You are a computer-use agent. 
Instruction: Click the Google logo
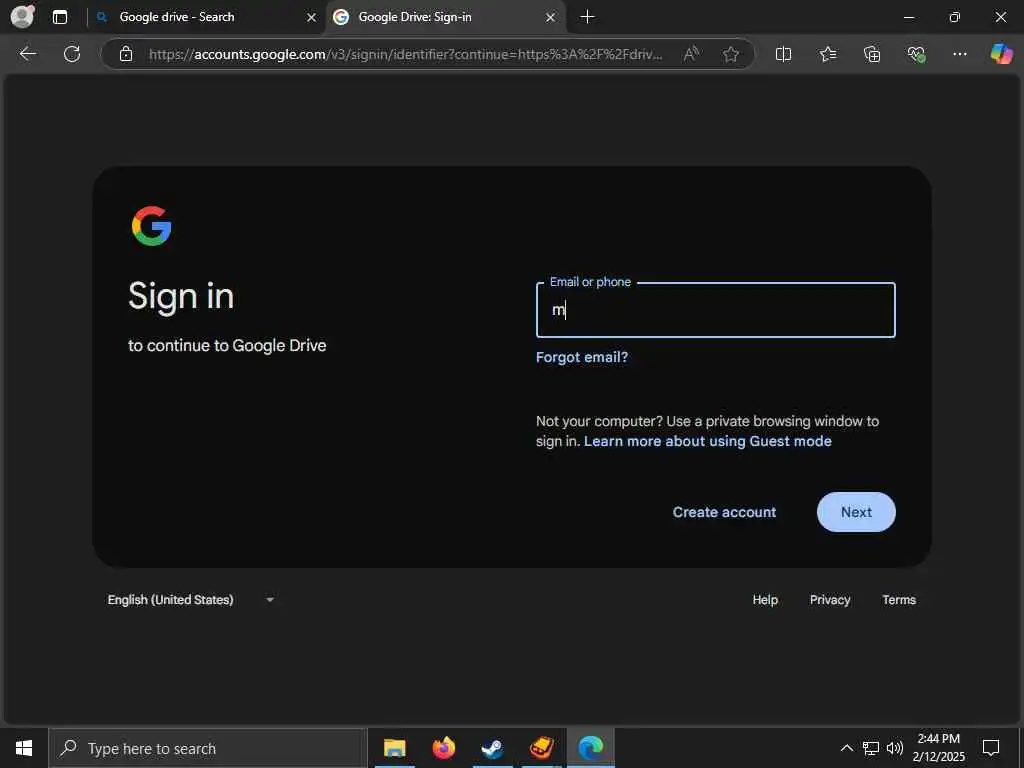coord(152,226)
